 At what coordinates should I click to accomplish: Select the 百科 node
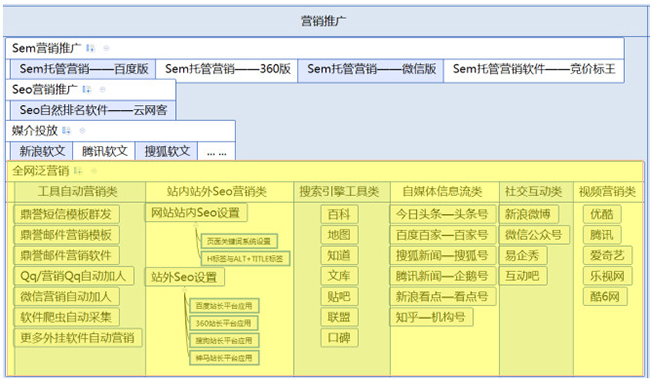tap(339, 214)
